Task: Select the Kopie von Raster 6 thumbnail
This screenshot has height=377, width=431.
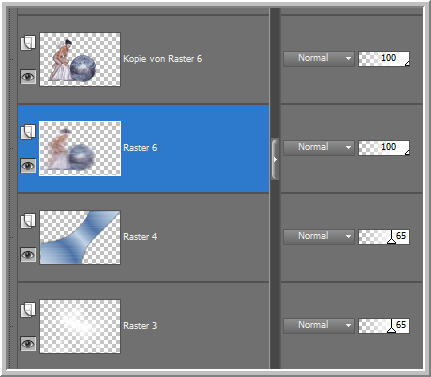Action: [x=80, y=59]
